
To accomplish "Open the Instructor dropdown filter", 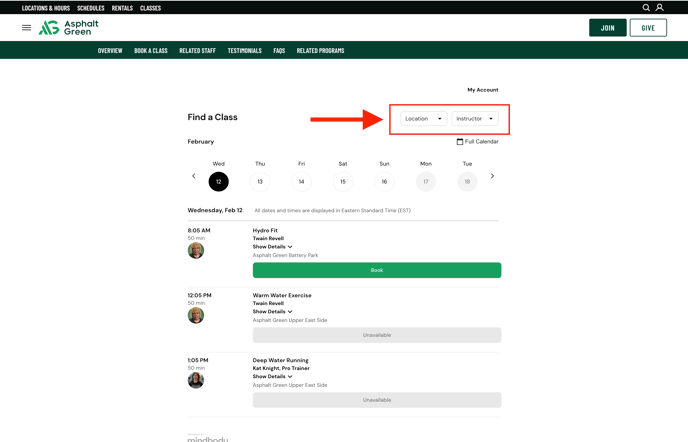I will (x=475, y=119).
